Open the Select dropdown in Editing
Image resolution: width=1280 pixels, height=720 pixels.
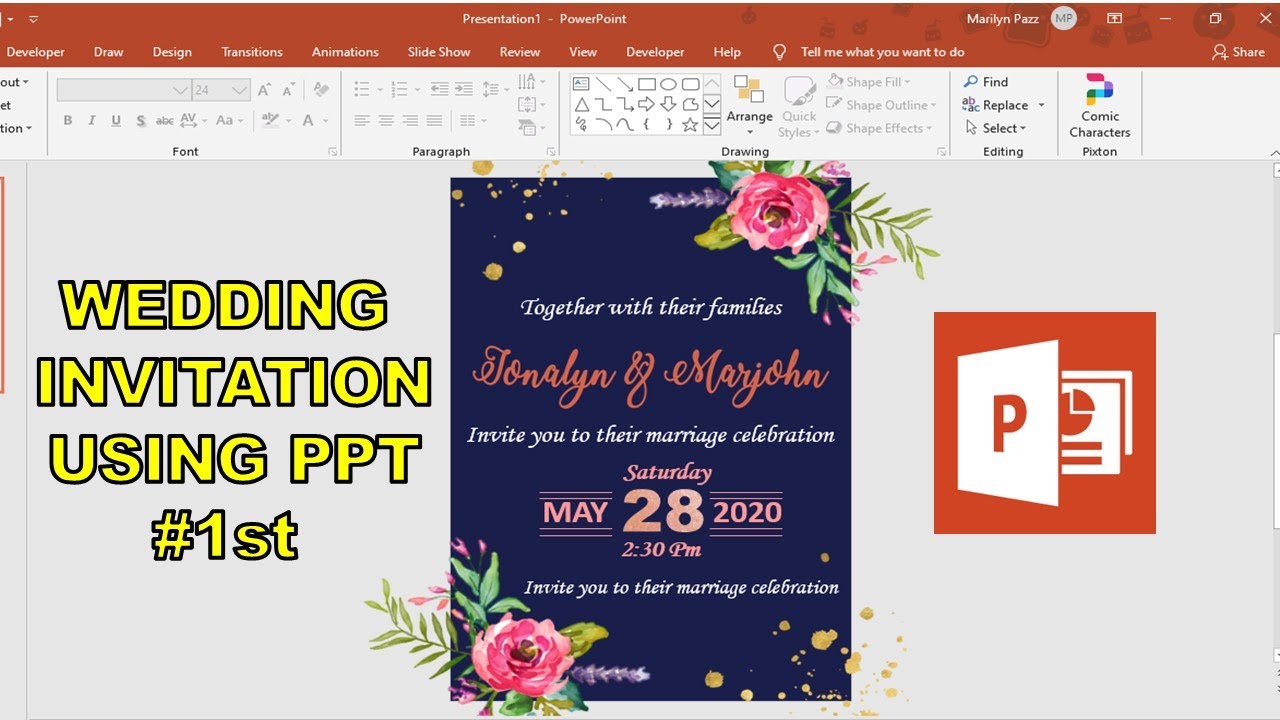pyautogui.click(x=996, y=128)
